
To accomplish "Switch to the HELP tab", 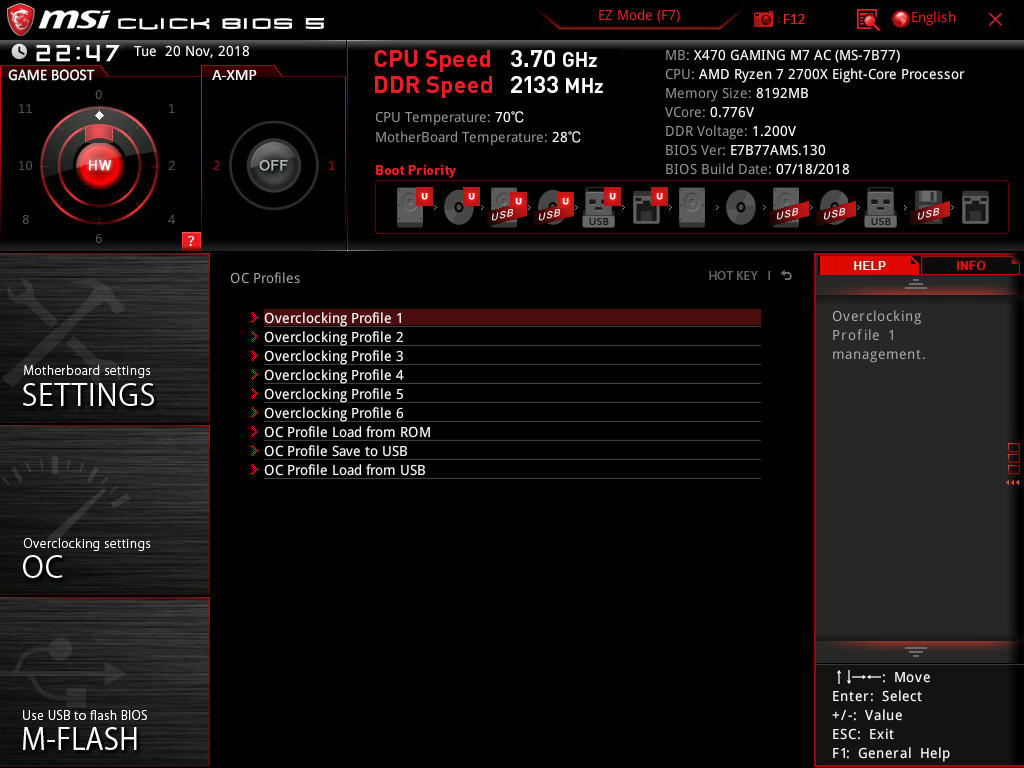I will tap(869, 265).
